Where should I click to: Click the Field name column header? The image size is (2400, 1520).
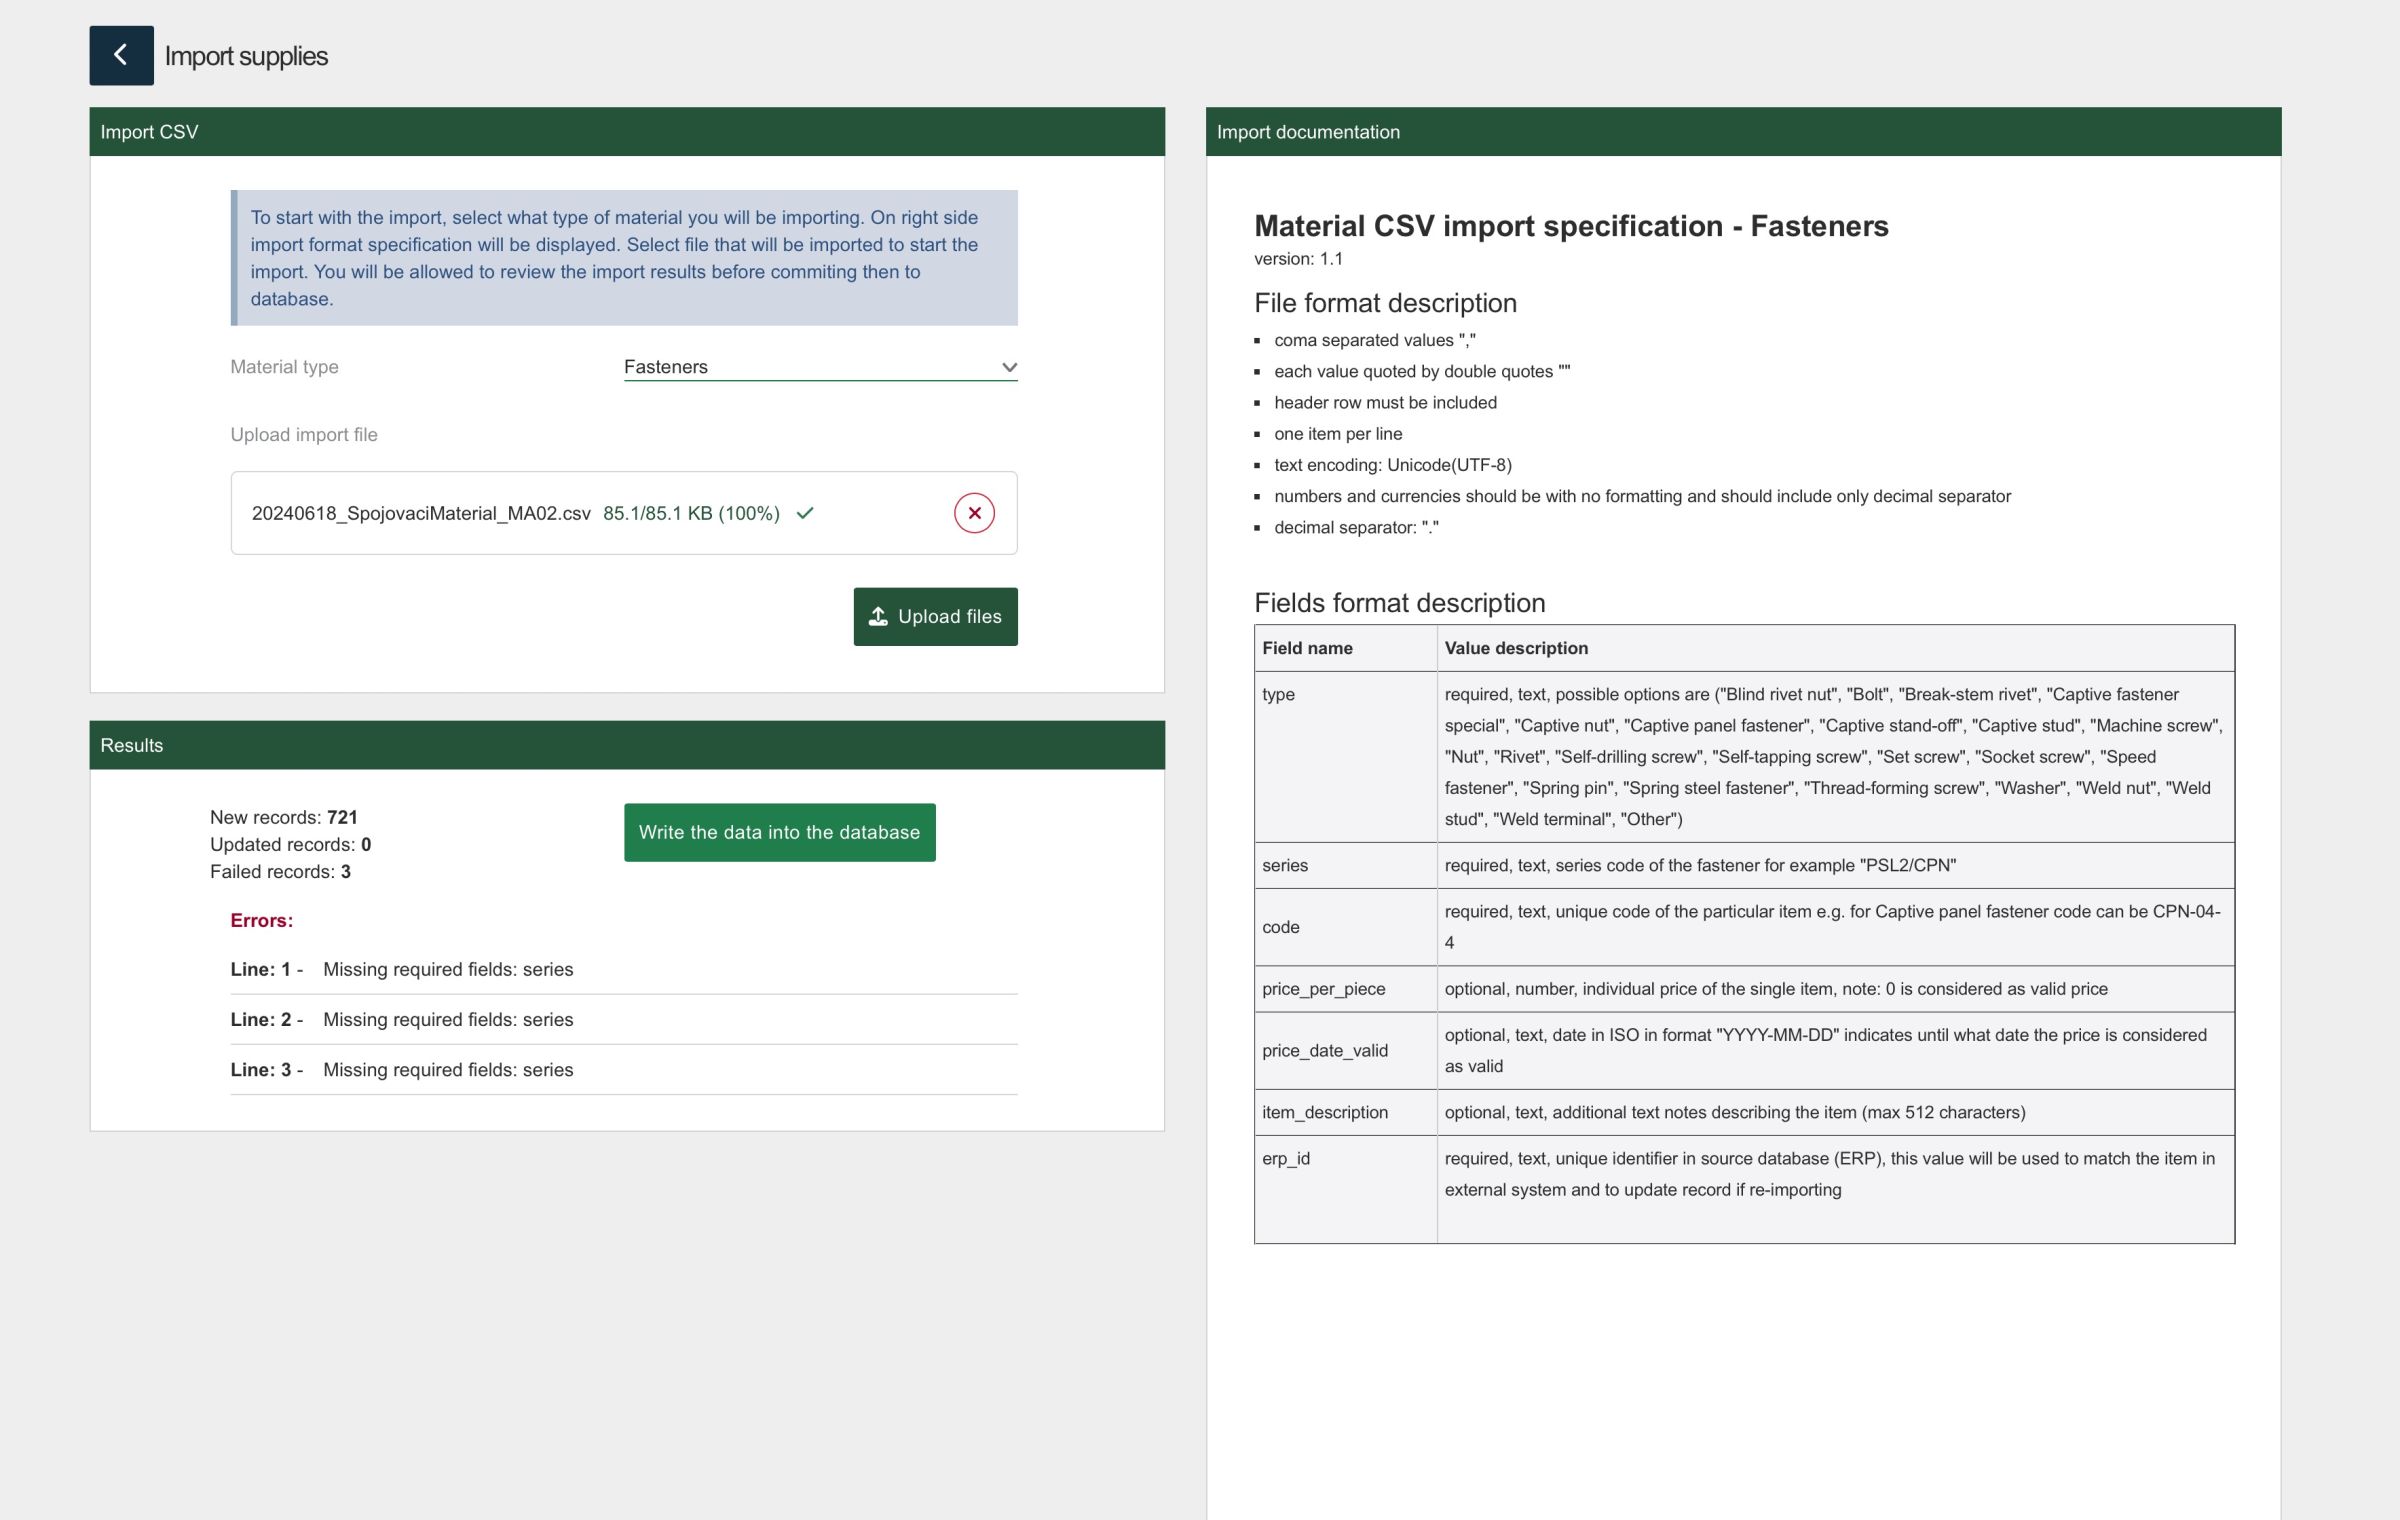click(x=1307, y=648)
